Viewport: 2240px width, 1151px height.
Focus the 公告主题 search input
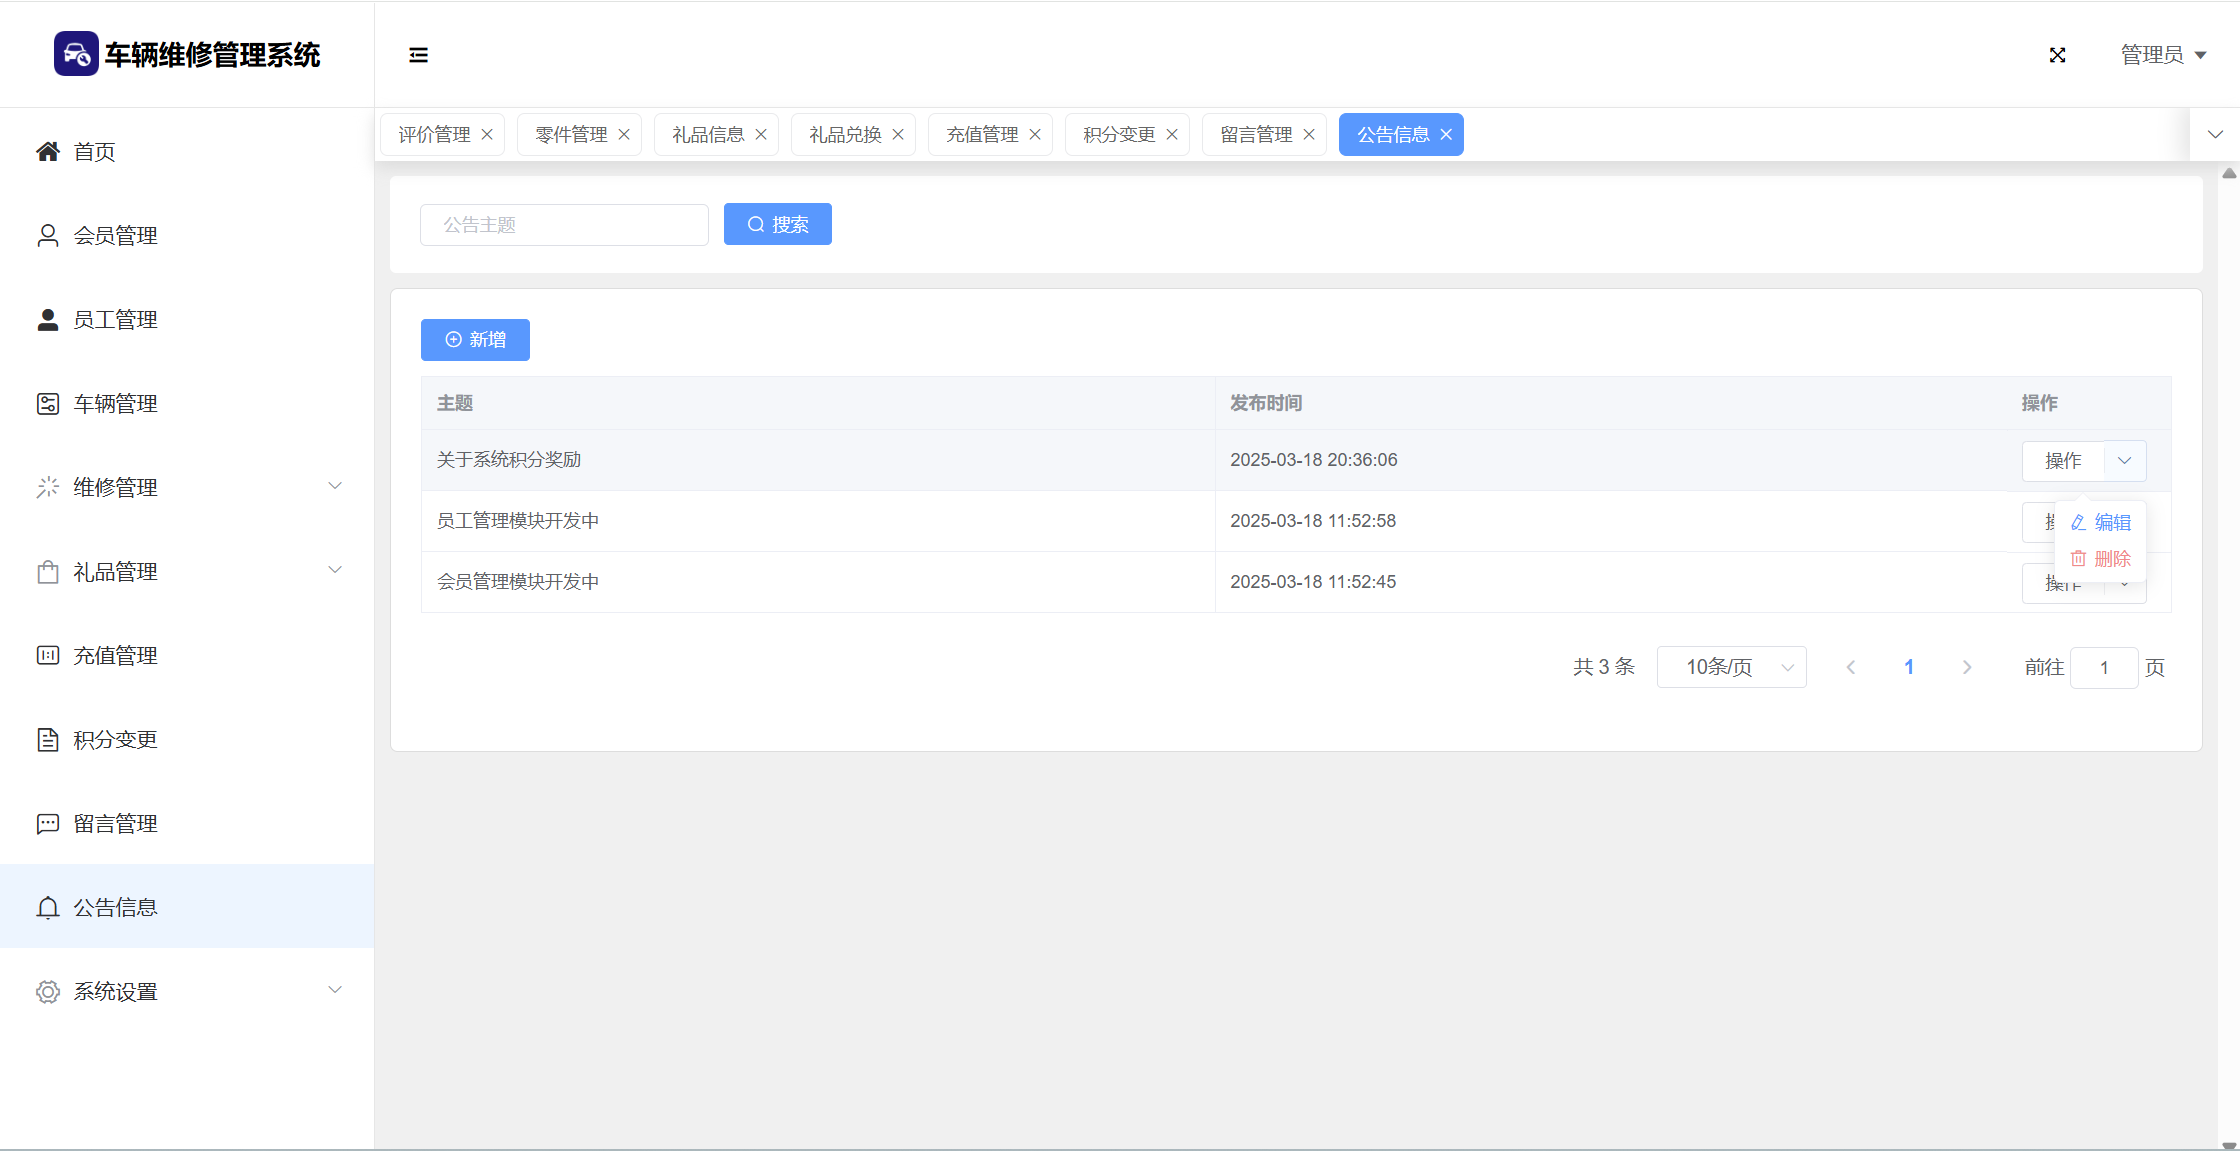pyautogui.click(x=564, y=225)
